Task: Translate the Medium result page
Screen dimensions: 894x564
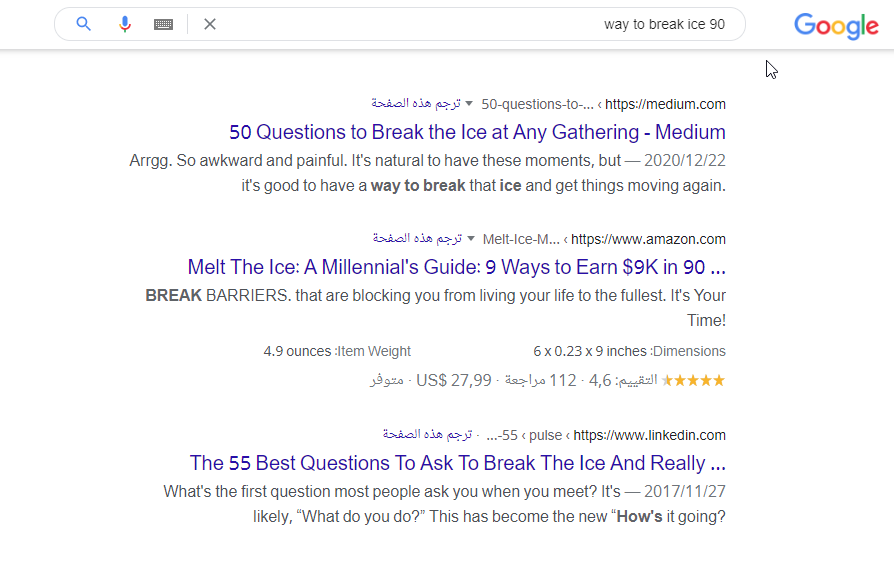Action: 416,104
